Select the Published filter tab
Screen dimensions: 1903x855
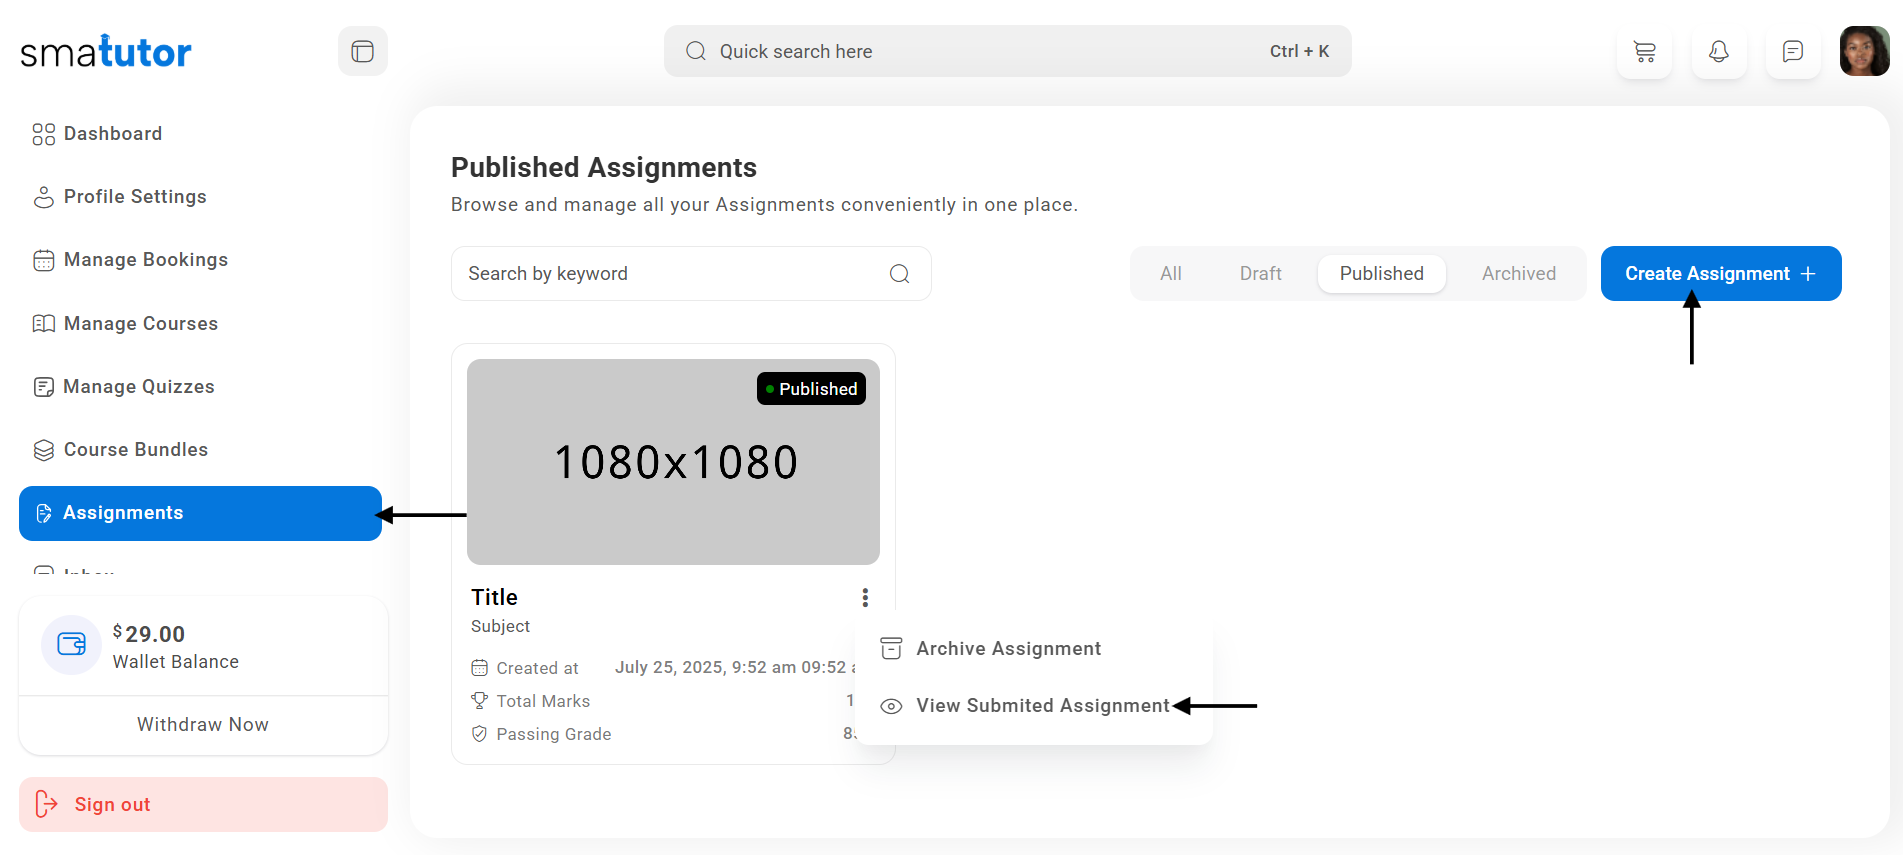1381,274
